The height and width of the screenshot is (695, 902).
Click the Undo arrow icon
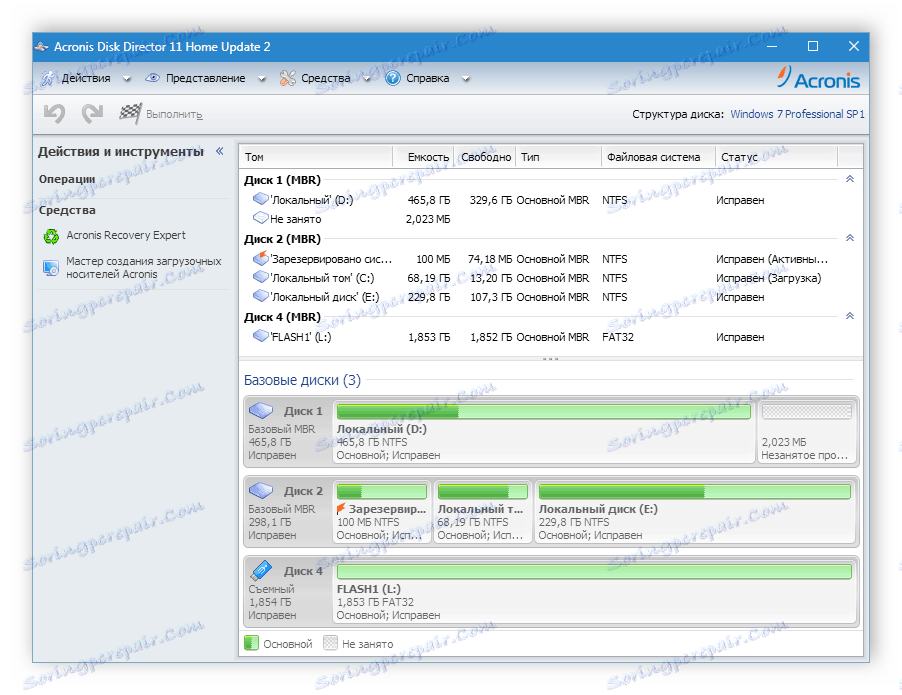click(54, 113)
